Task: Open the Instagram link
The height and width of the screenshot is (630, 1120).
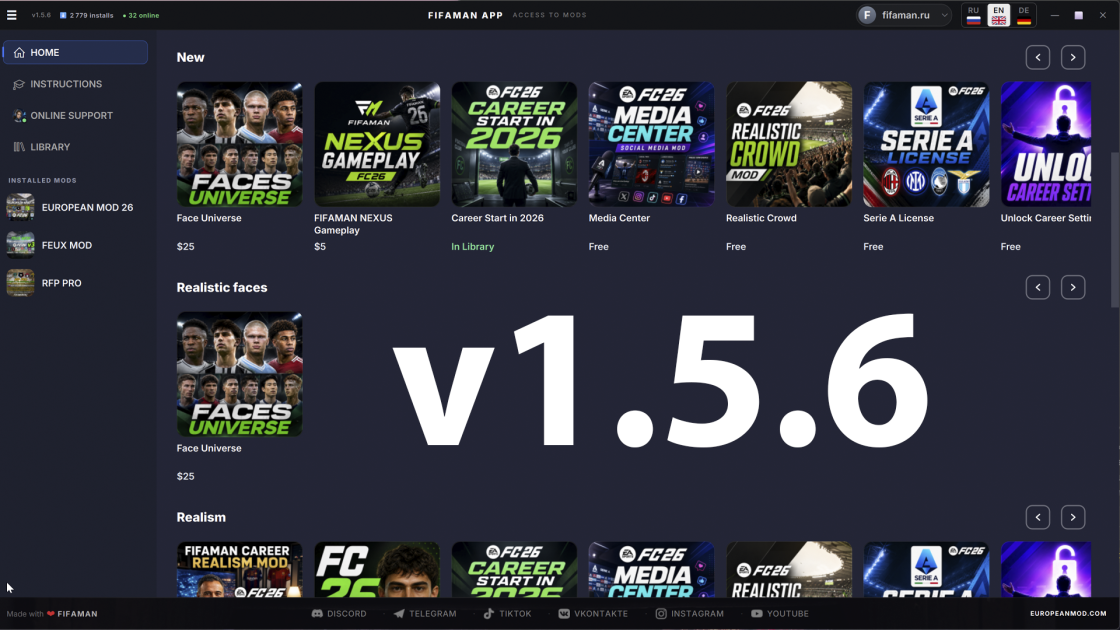Action: [690, 614]
